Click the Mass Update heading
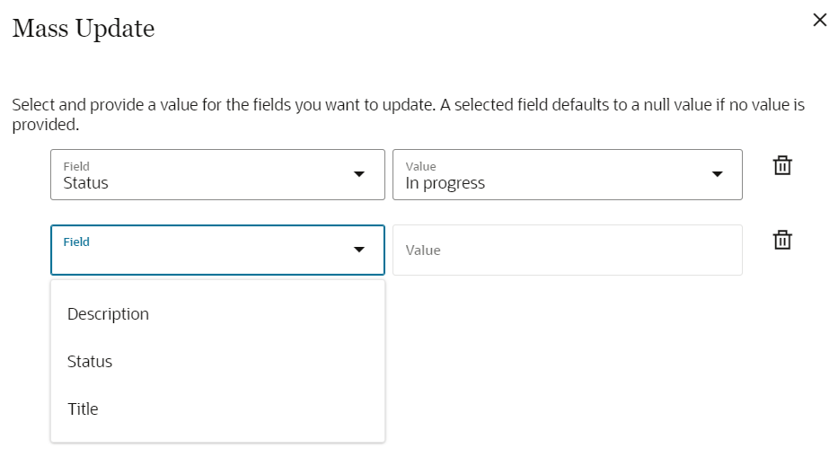Viewport: 838px width, 457px height. pyautogui.click(x=83, y=29)
